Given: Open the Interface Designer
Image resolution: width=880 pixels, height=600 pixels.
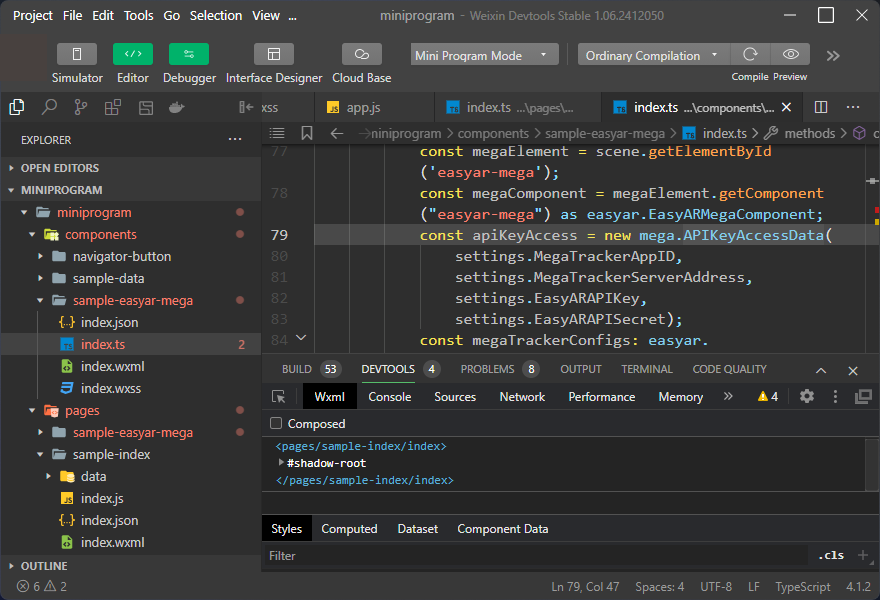Looking at the screenshot, I should 274,54.
